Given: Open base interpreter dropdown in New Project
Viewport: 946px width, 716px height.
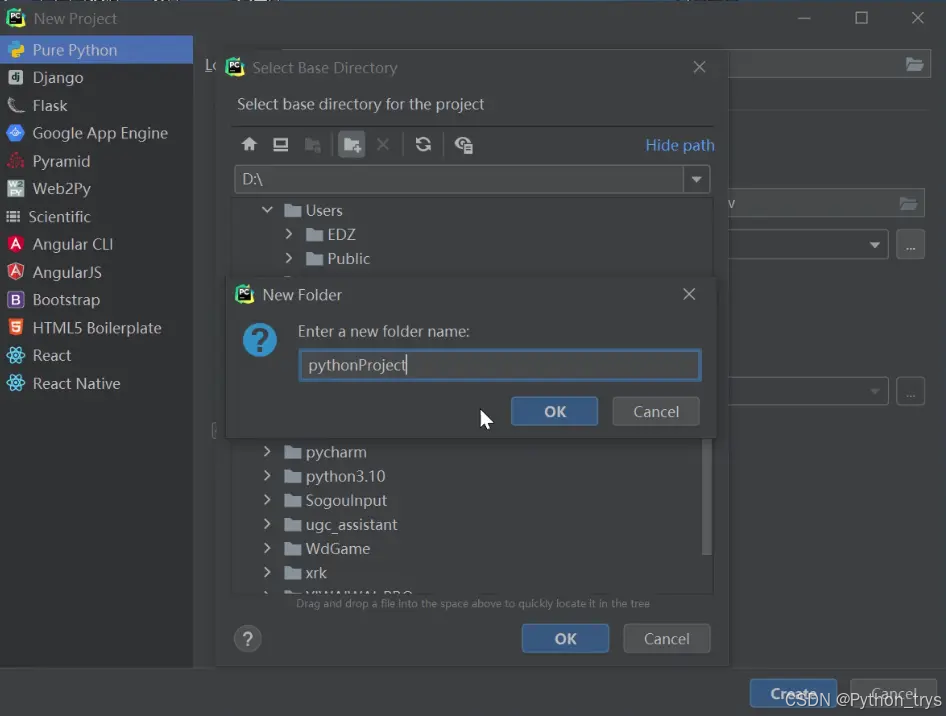Looking at the screenshot, I should click(874, 245).
